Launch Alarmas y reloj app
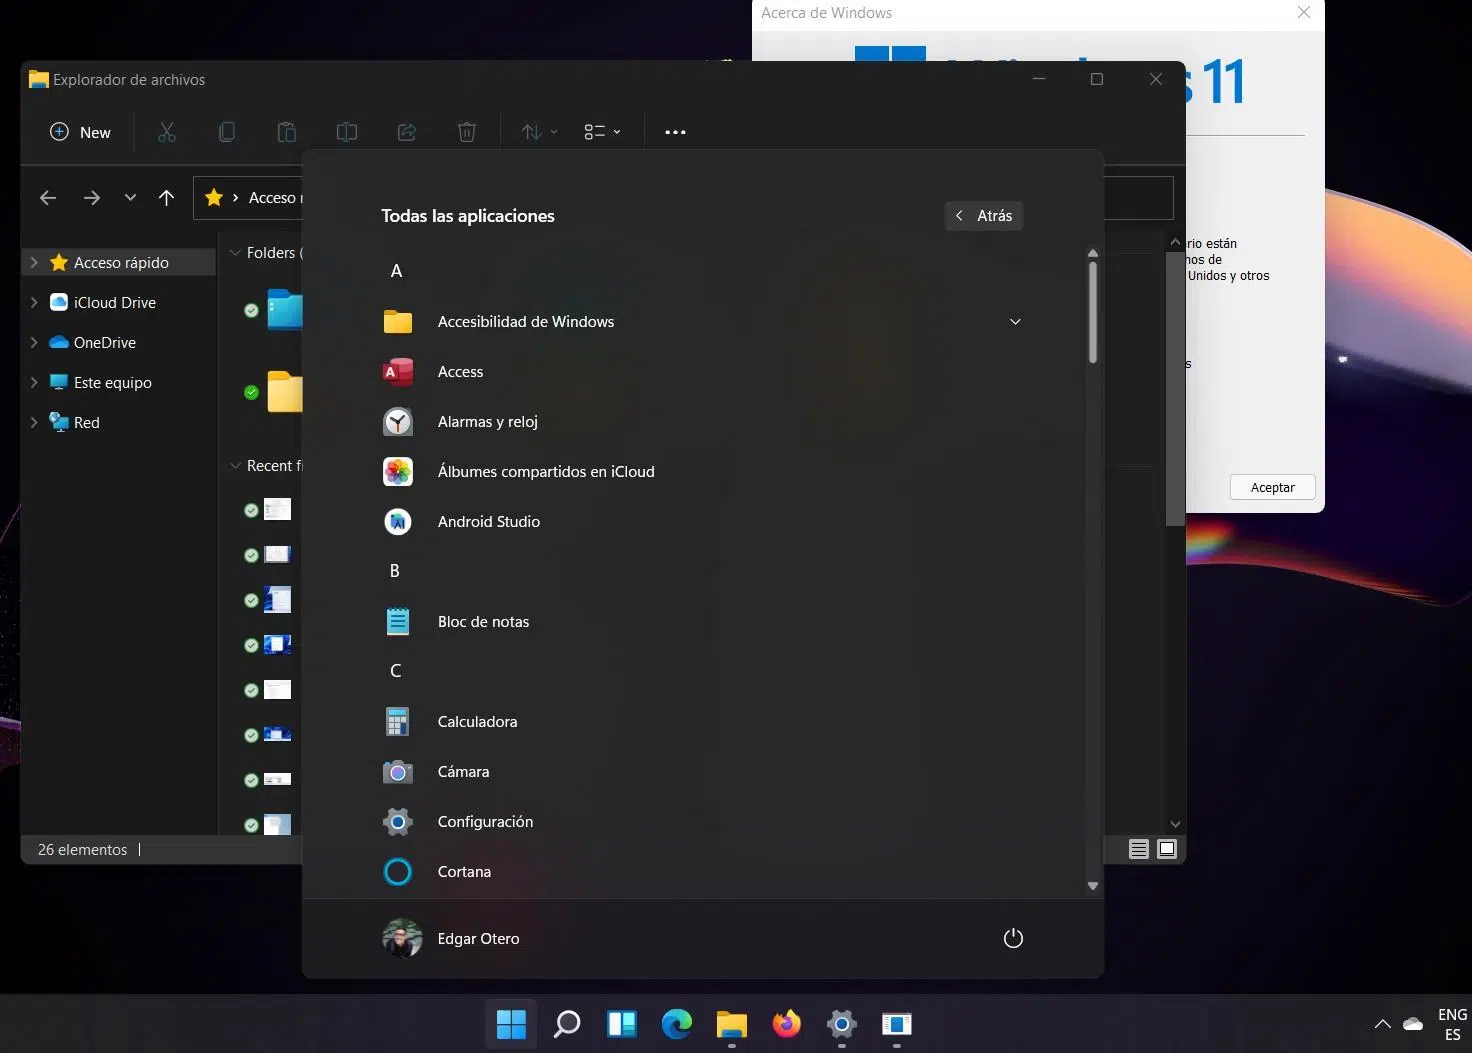Screen dimensions: 1472x1053 pos(487,422)
